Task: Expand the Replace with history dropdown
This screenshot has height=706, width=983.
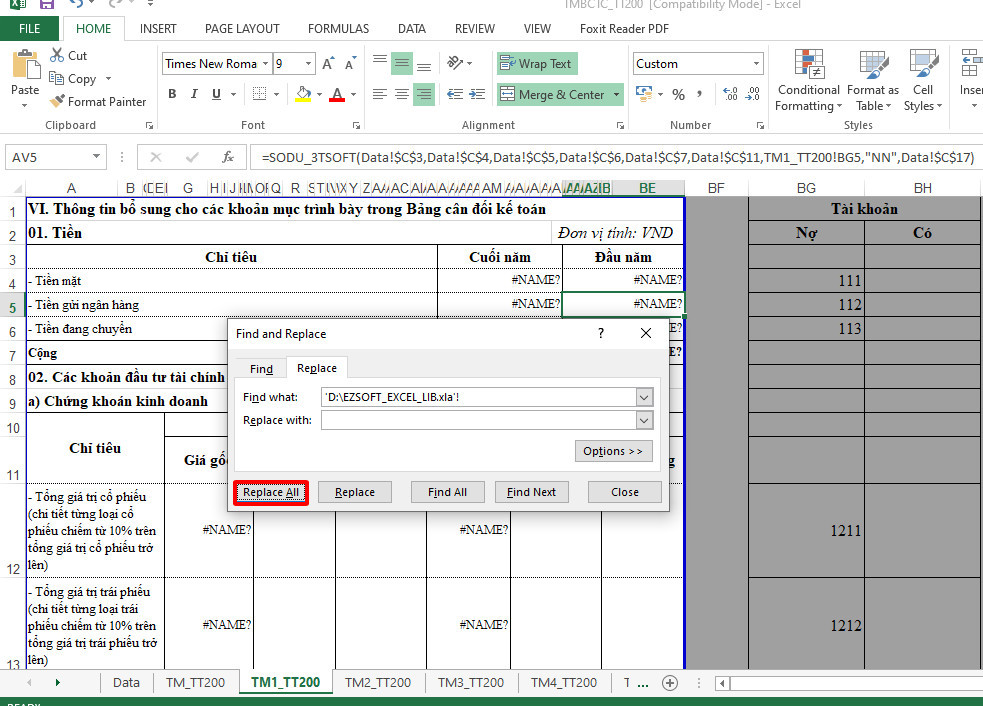Action: [x=644, y=420]
